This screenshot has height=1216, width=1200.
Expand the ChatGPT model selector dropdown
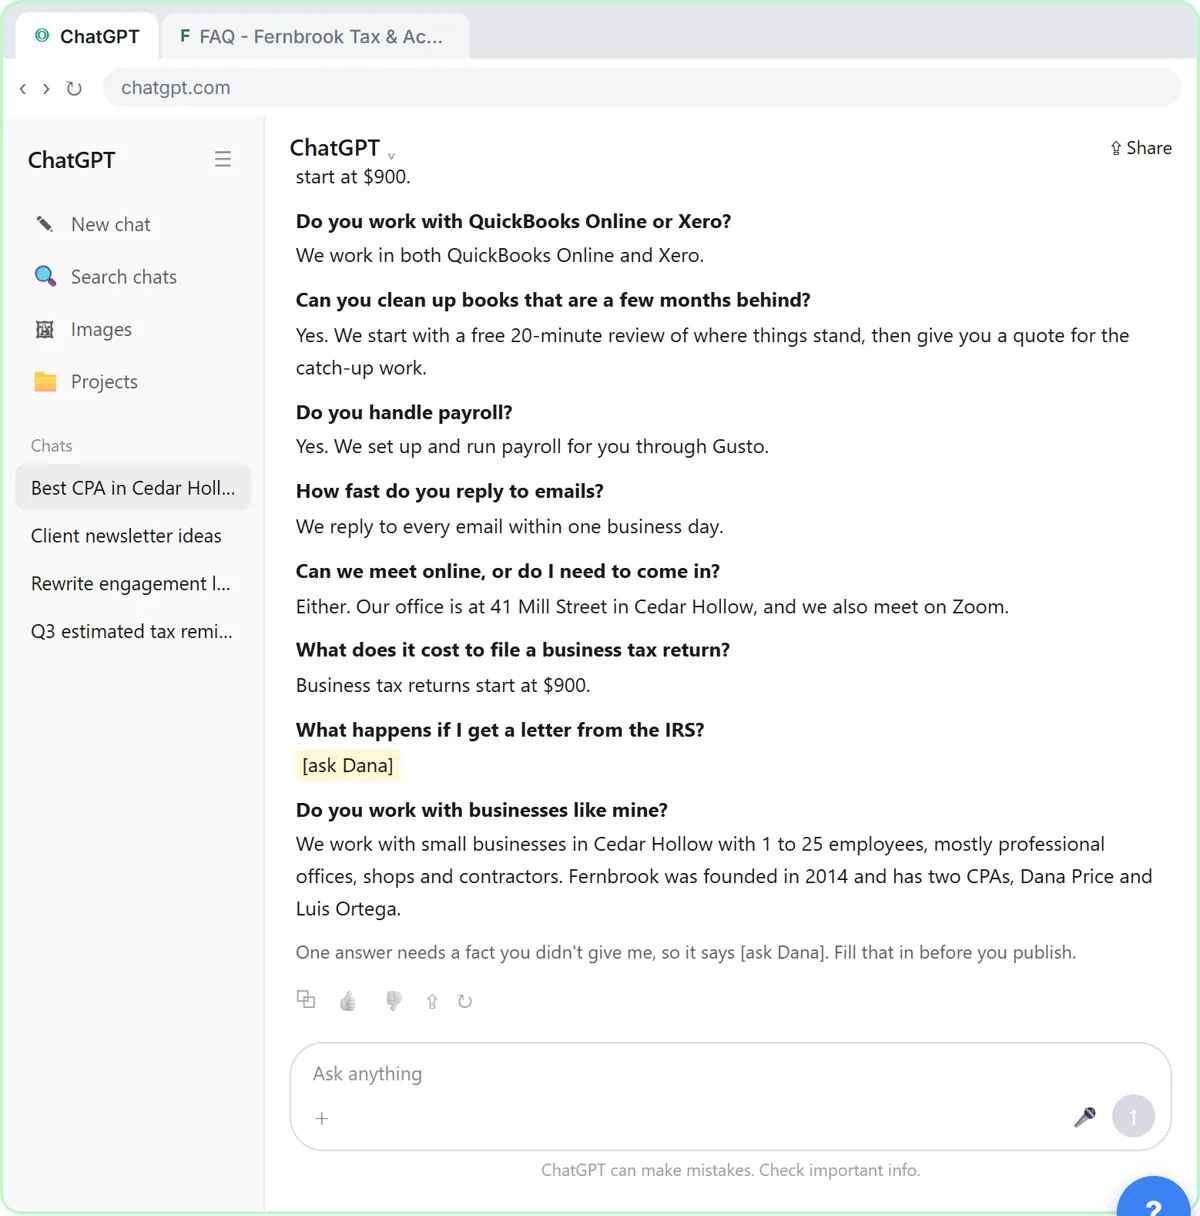click(342, 148)
